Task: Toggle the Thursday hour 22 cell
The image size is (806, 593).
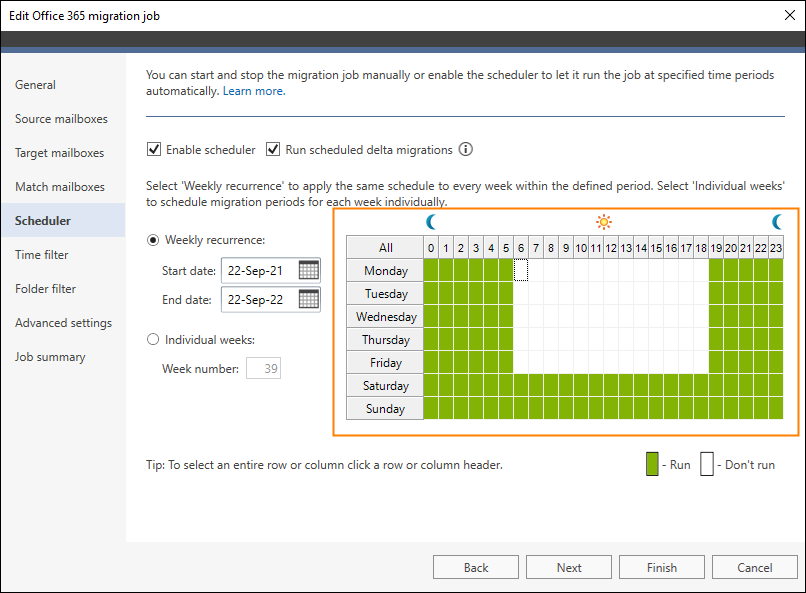Action: tap(761, 340)
